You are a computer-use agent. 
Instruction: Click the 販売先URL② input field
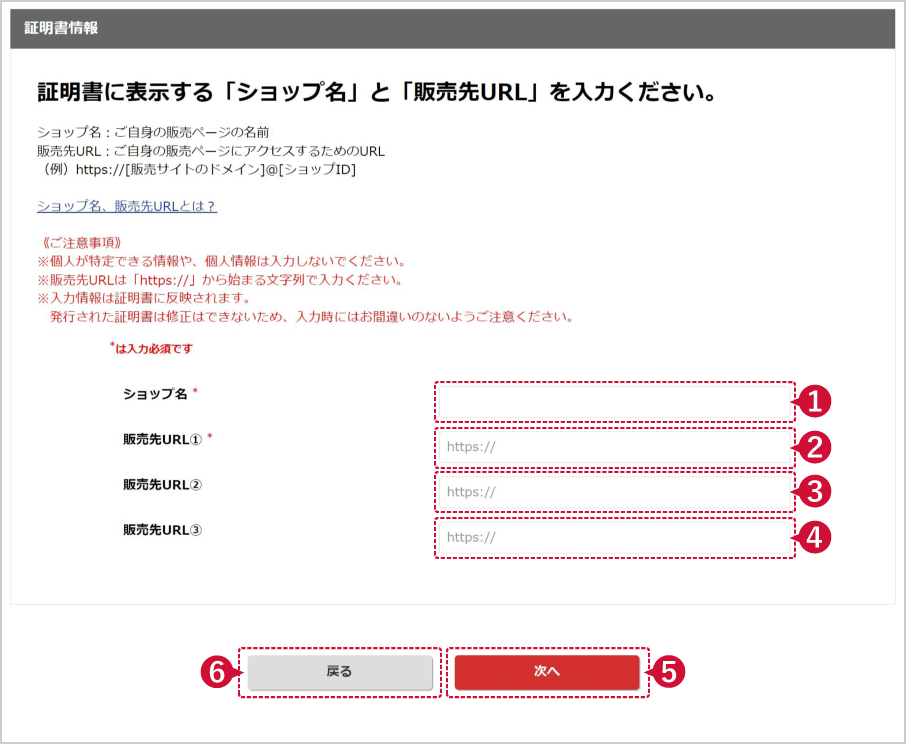point(613,491)
